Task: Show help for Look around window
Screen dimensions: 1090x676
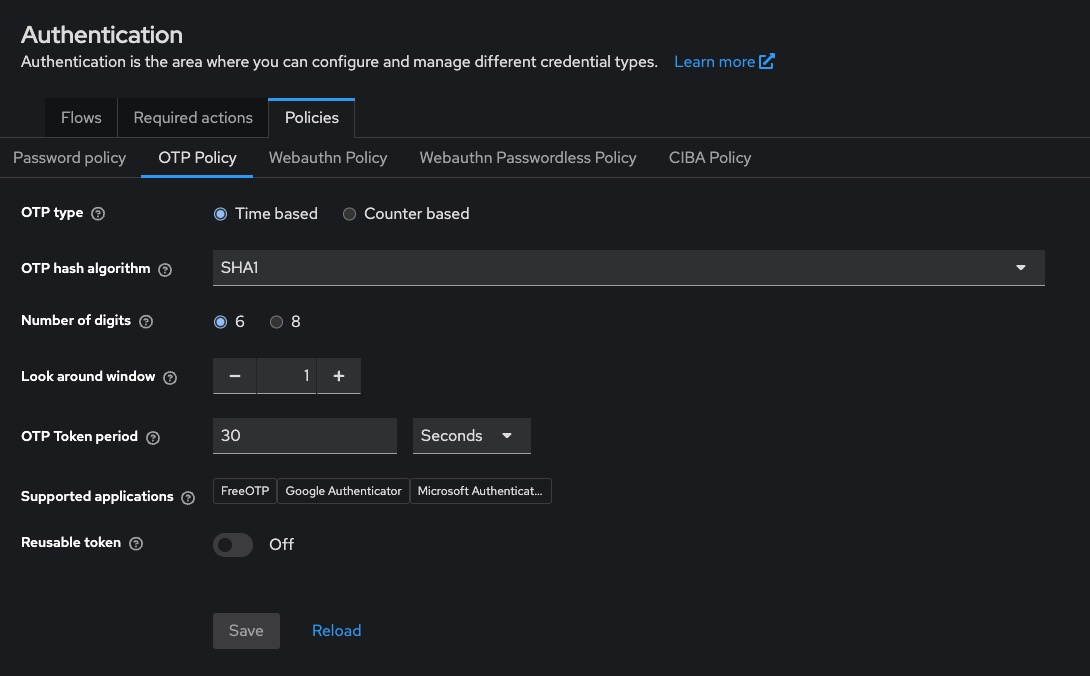Action: coord(170,378)
